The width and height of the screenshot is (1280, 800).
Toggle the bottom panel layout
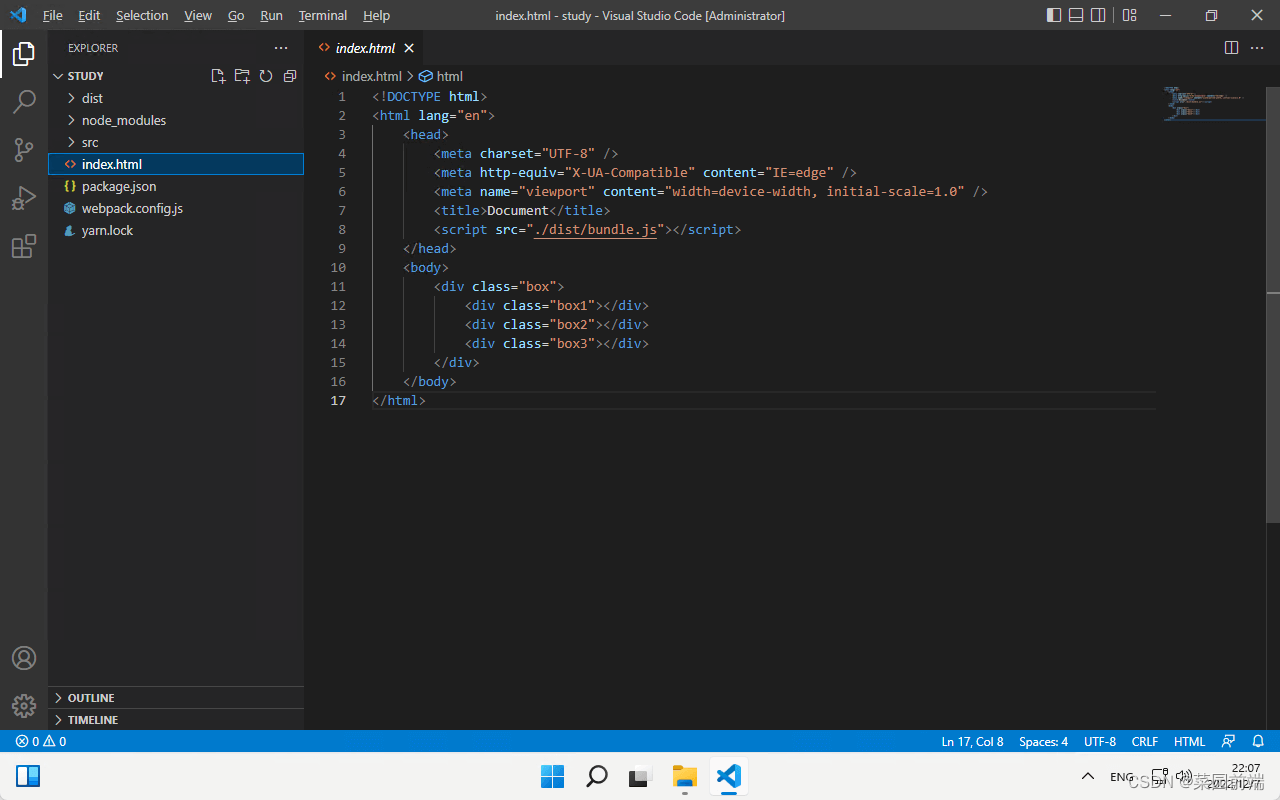(x=1076, y=15)
